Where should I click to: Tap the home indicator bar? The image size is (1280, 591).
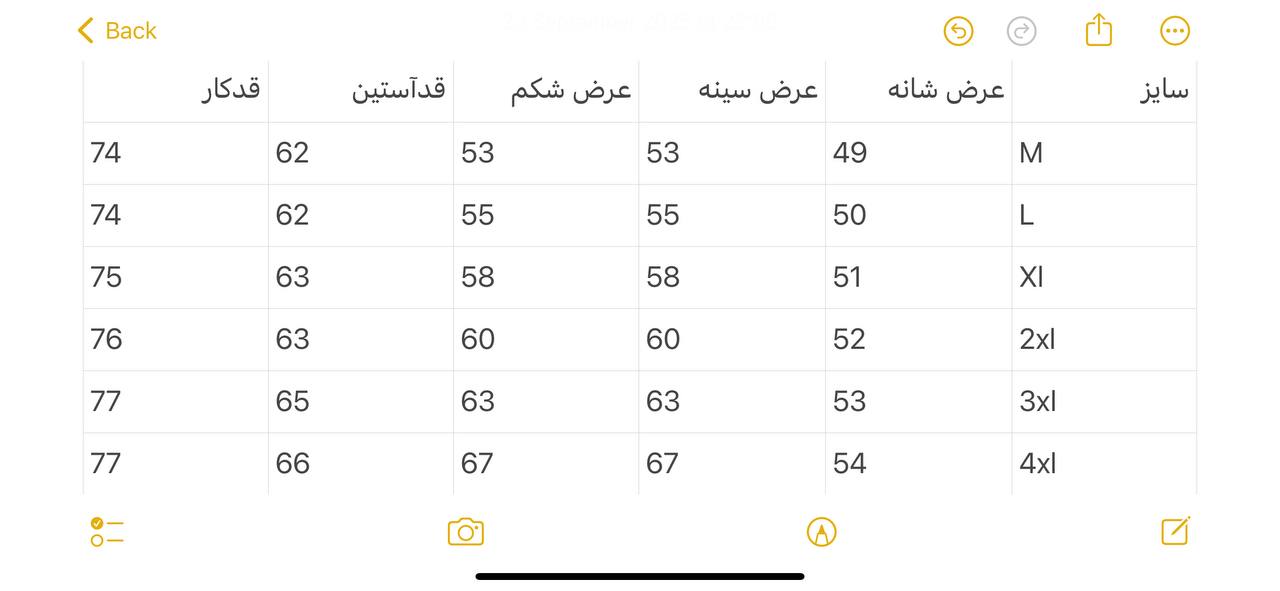pos(640,576)
